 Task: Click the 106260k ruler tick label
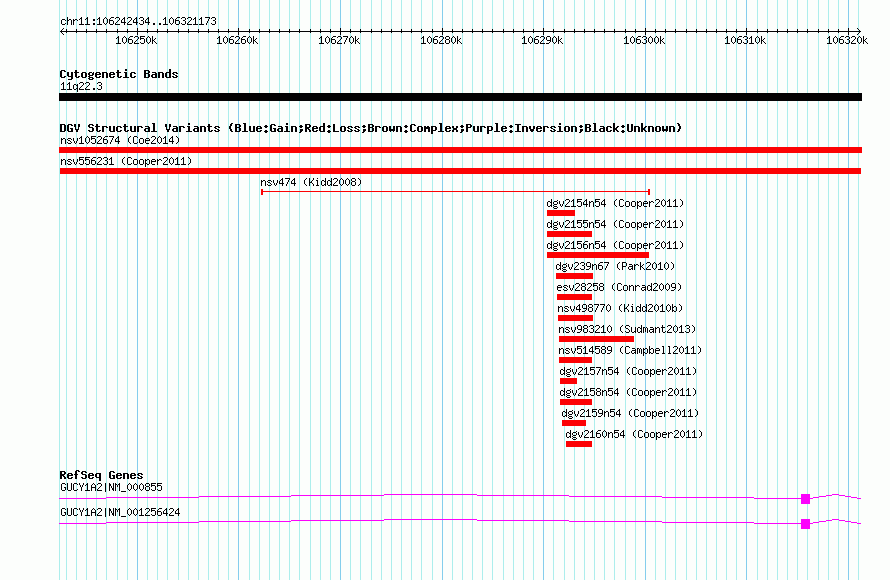237,40
